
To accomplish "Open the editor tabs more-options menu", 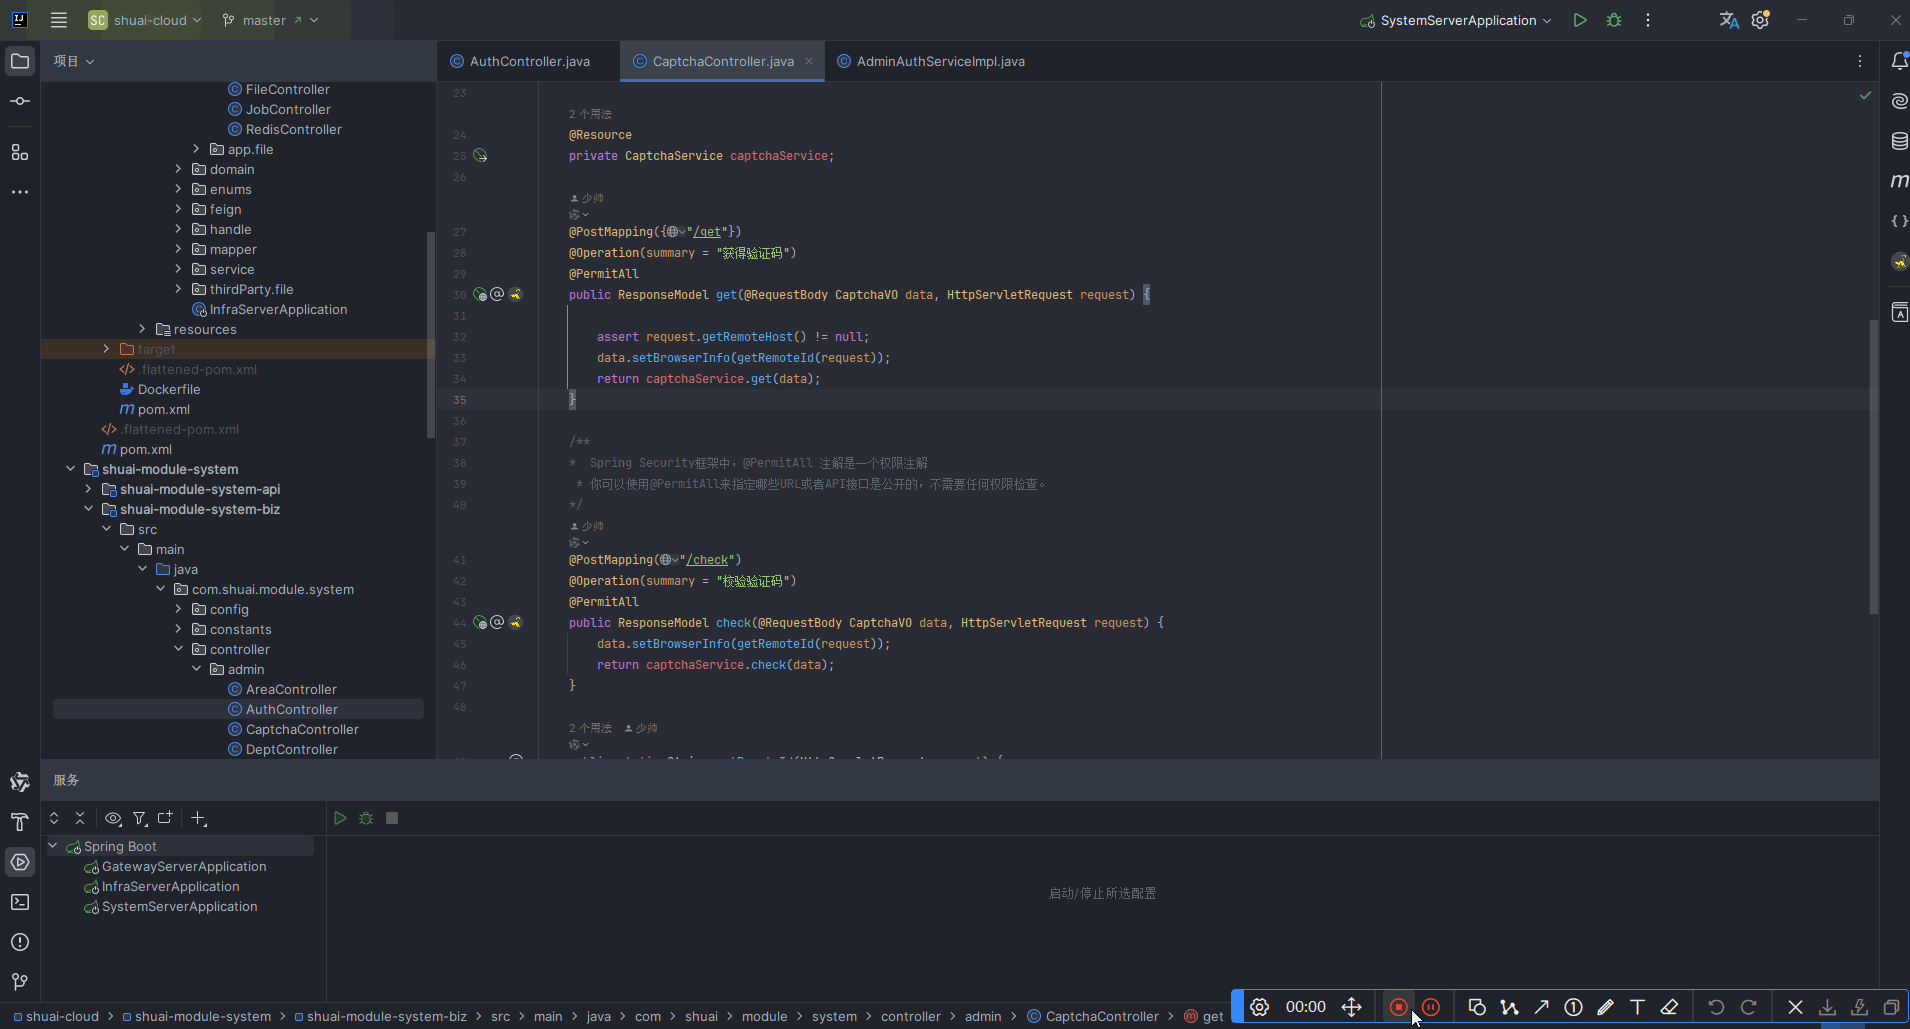I will point(1860,61).
